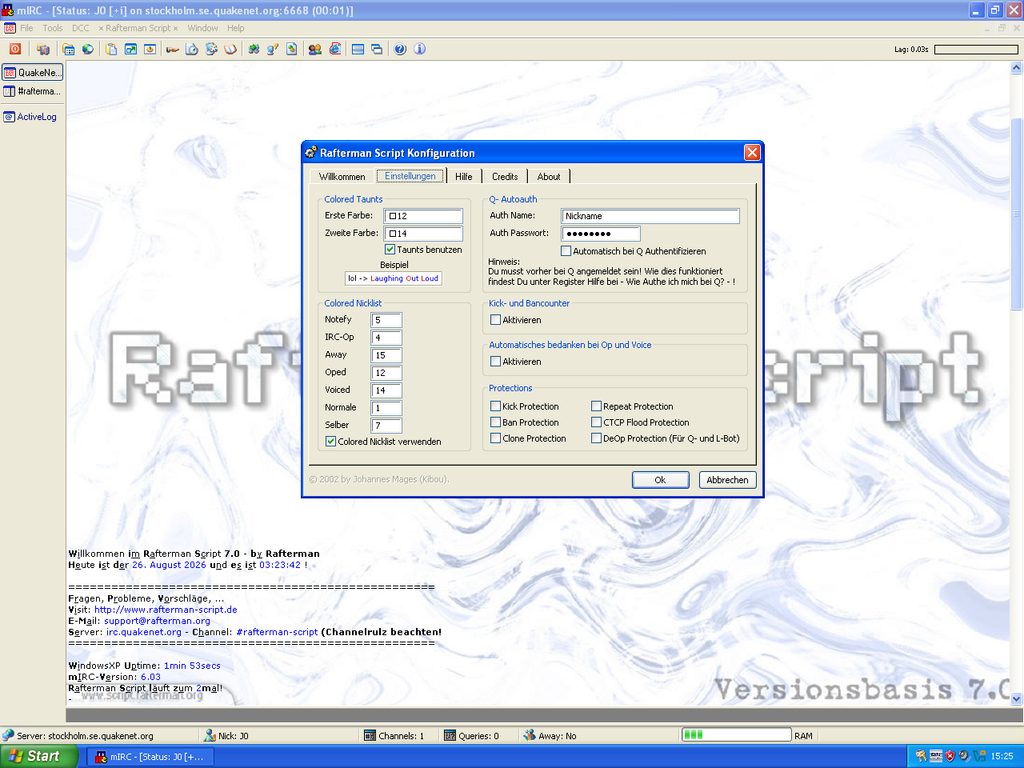Click the Notefy color number field
The width and height of the screenshot is (1024, 768).
[x=386, y=319]
